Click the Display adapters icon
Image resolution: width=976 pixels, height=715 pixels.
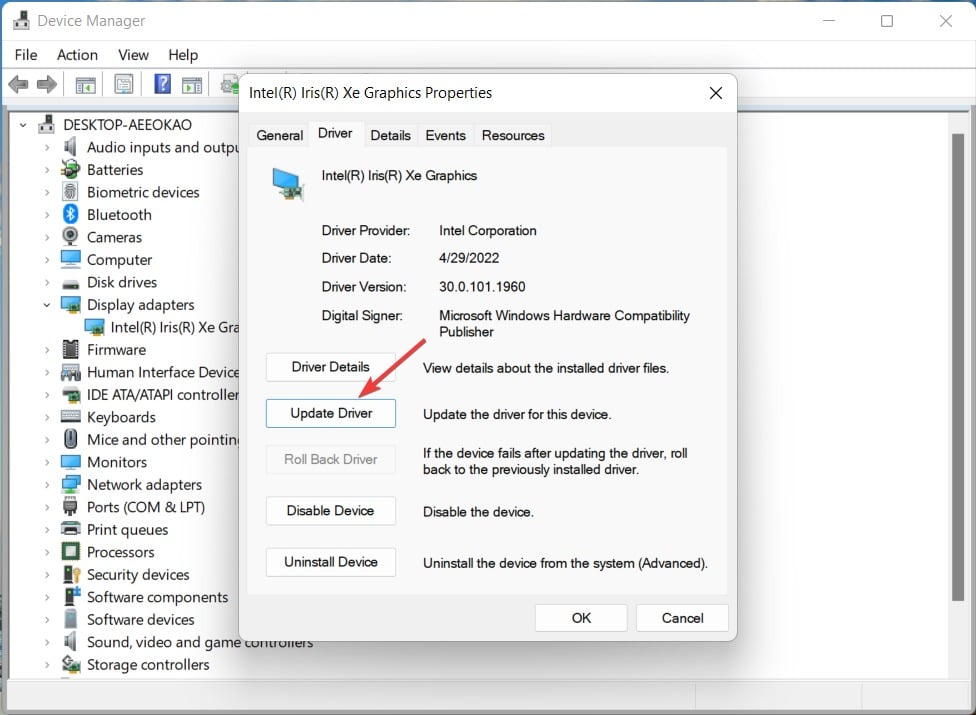(70, 304)
